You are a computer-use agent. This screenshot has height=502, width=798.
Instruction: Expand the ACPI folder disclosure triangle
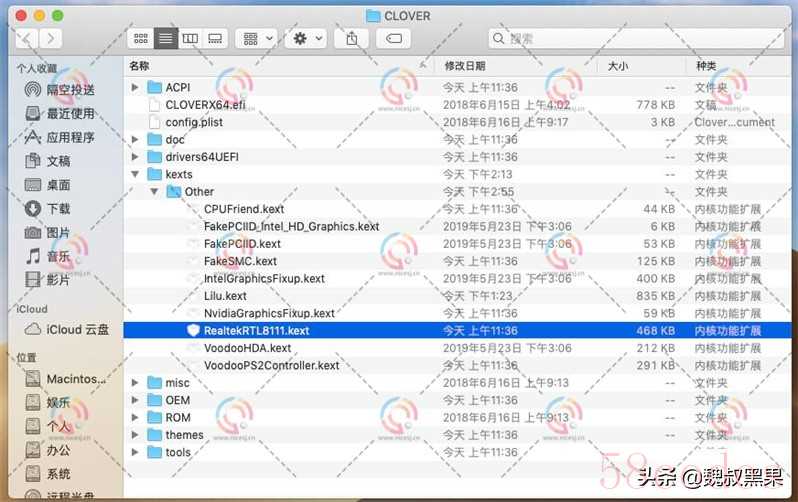coord(135,87)
